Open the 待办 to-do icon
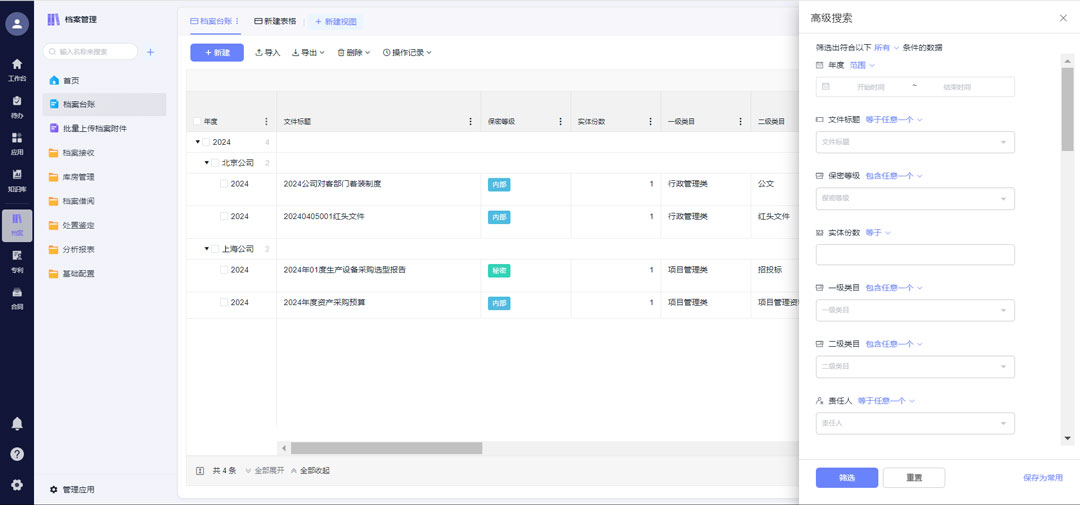The height and width of the screenshot is (505, 1080). coord(16,103)
